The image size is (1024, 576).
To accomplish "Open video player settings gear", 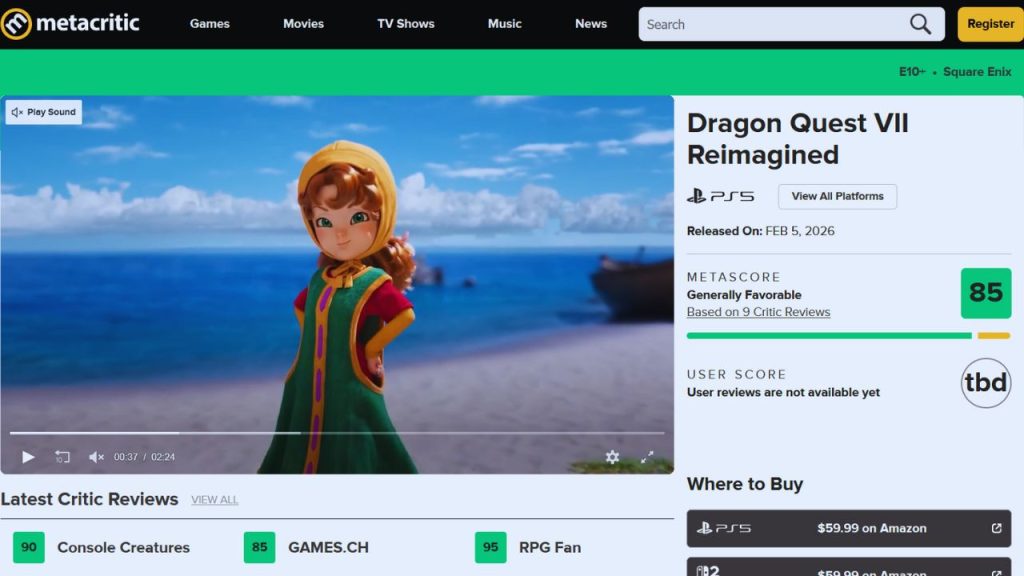I will pyautogui.click(x=612, y=457).
